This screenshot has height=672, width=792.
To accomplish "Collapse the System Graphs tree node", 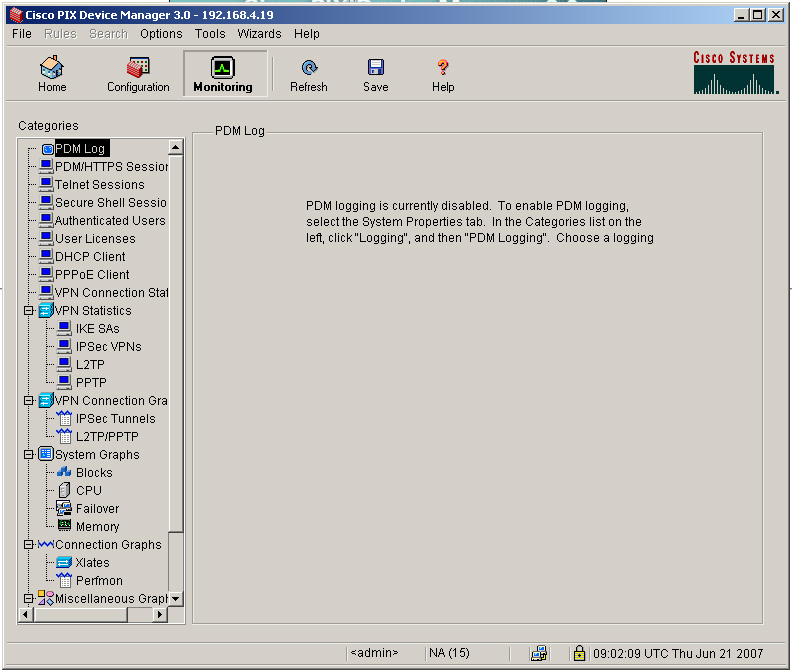I will (29, 455).
